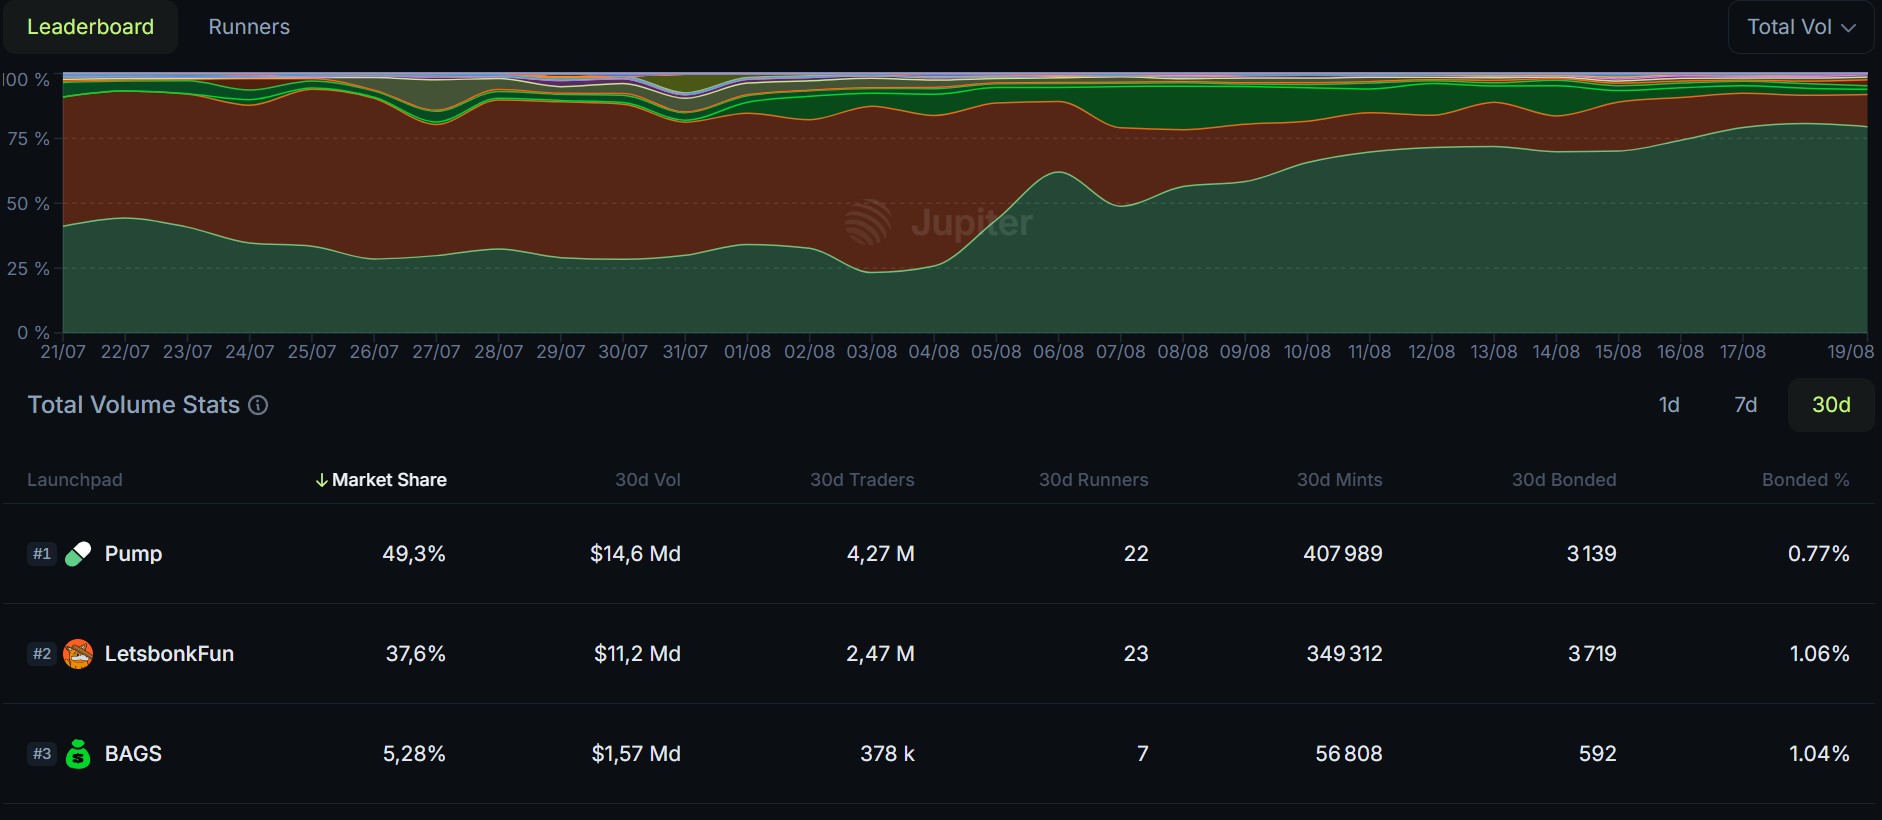
Task: Sort by Bonded % column header
Action: click(1805, 480)
